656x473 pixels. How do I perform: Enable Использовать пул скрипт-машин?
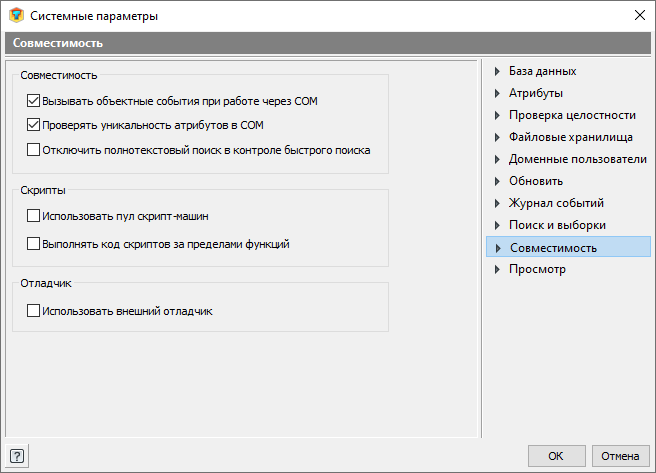click(x=33, y=216)
